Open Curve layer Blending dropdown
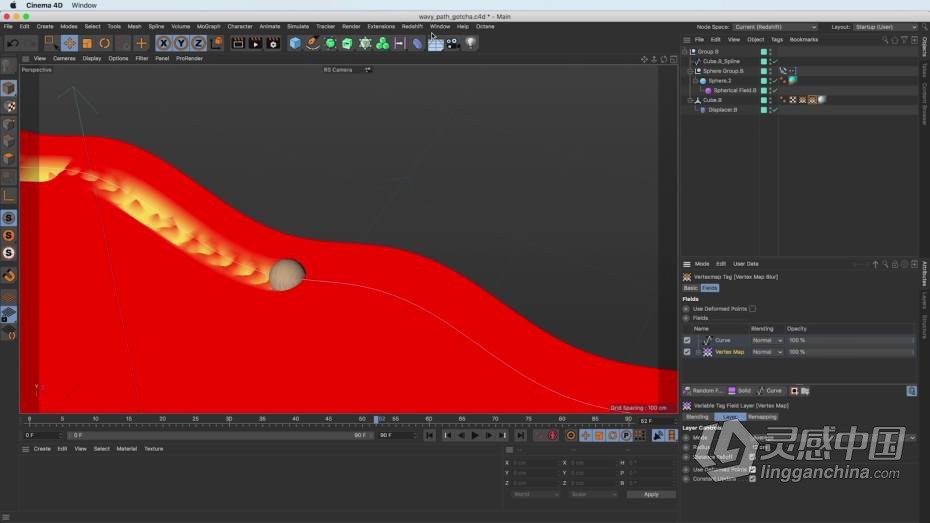Viewport: 930px width, 523px height. pyautogui.click(x=767, y=340)
